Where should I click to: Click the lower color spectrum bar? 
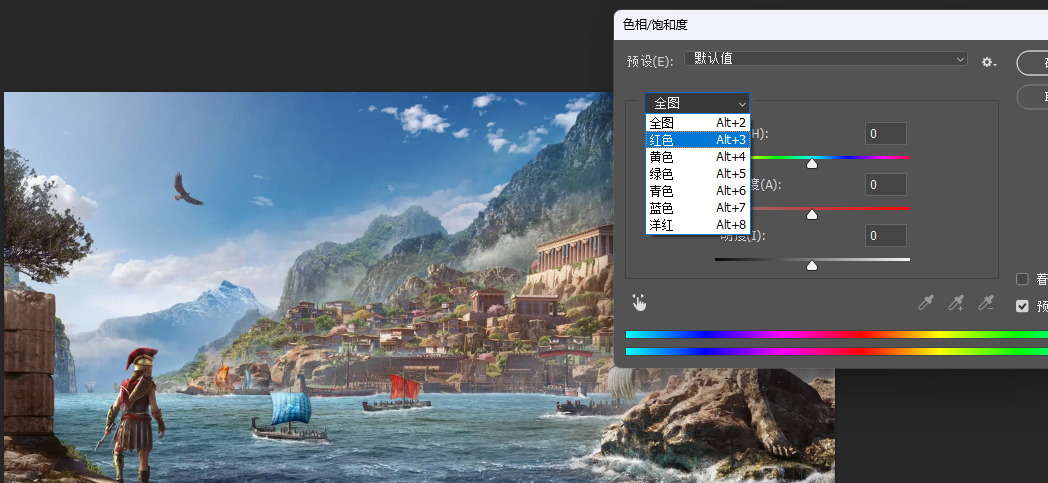pyautogui.click(x=837, y=351)
